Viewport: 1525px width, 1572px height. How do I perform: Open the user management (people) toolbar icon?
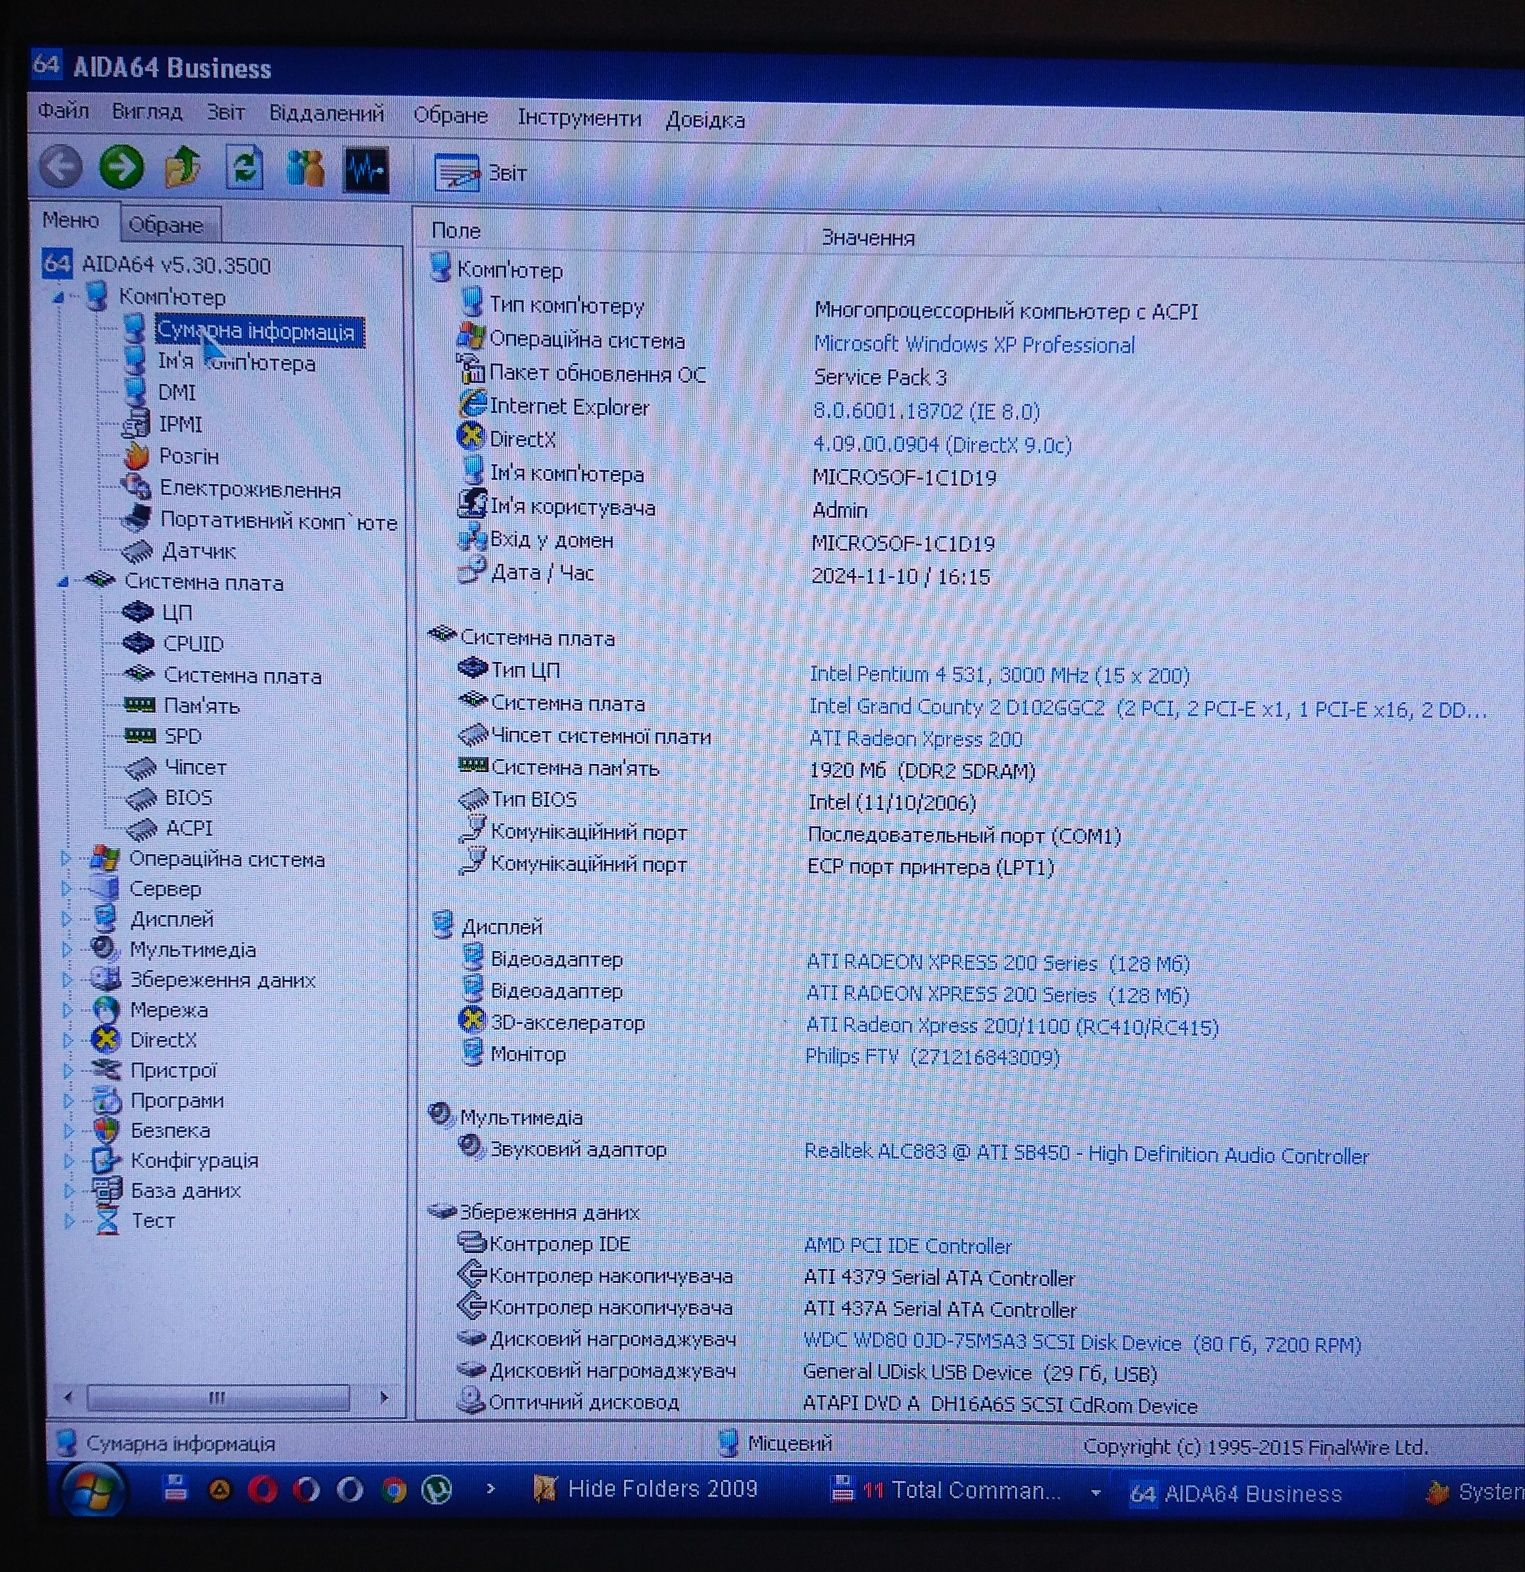pyautogui.click(x=305, y=169)
